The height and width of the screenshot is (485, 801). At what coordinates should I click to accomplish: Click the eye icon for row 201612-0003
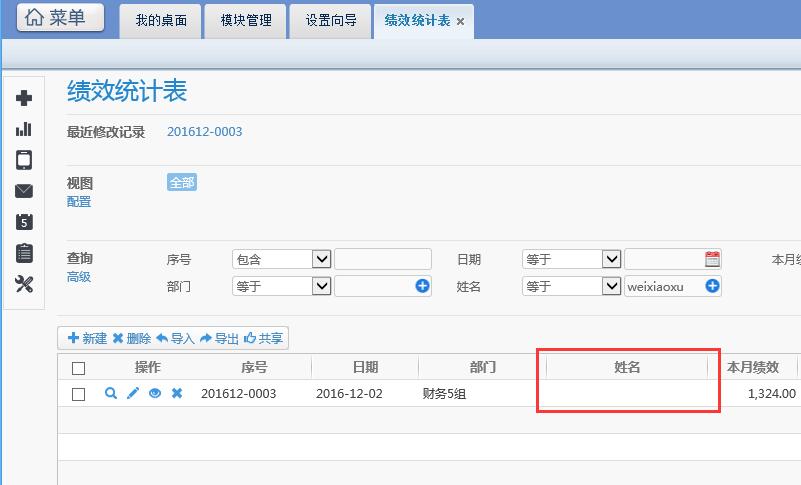pyautogui.click(x=155, y=393)
